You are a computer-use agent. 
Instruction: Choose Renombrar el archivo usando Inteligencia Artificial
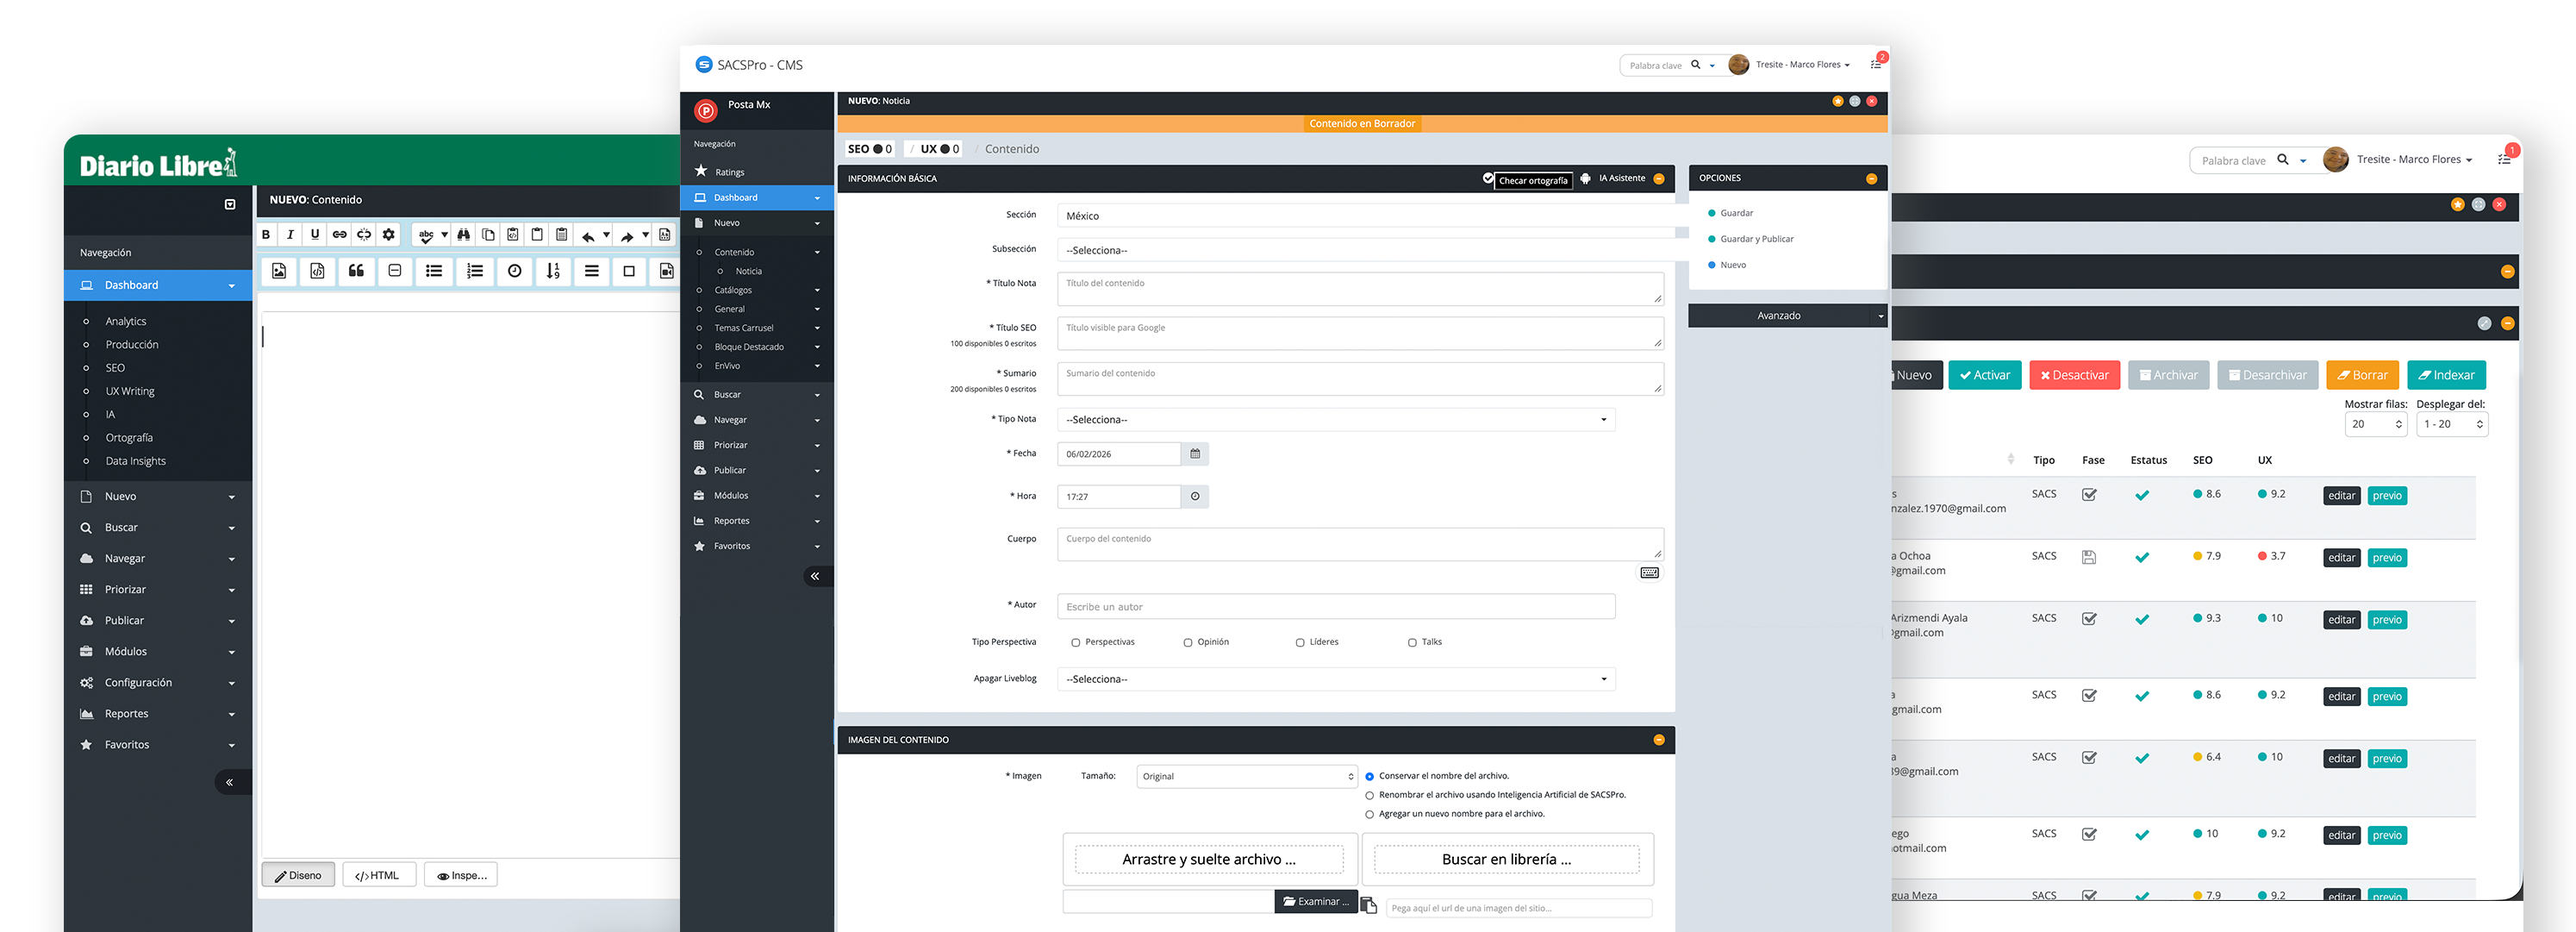(x=1370, y=796)
